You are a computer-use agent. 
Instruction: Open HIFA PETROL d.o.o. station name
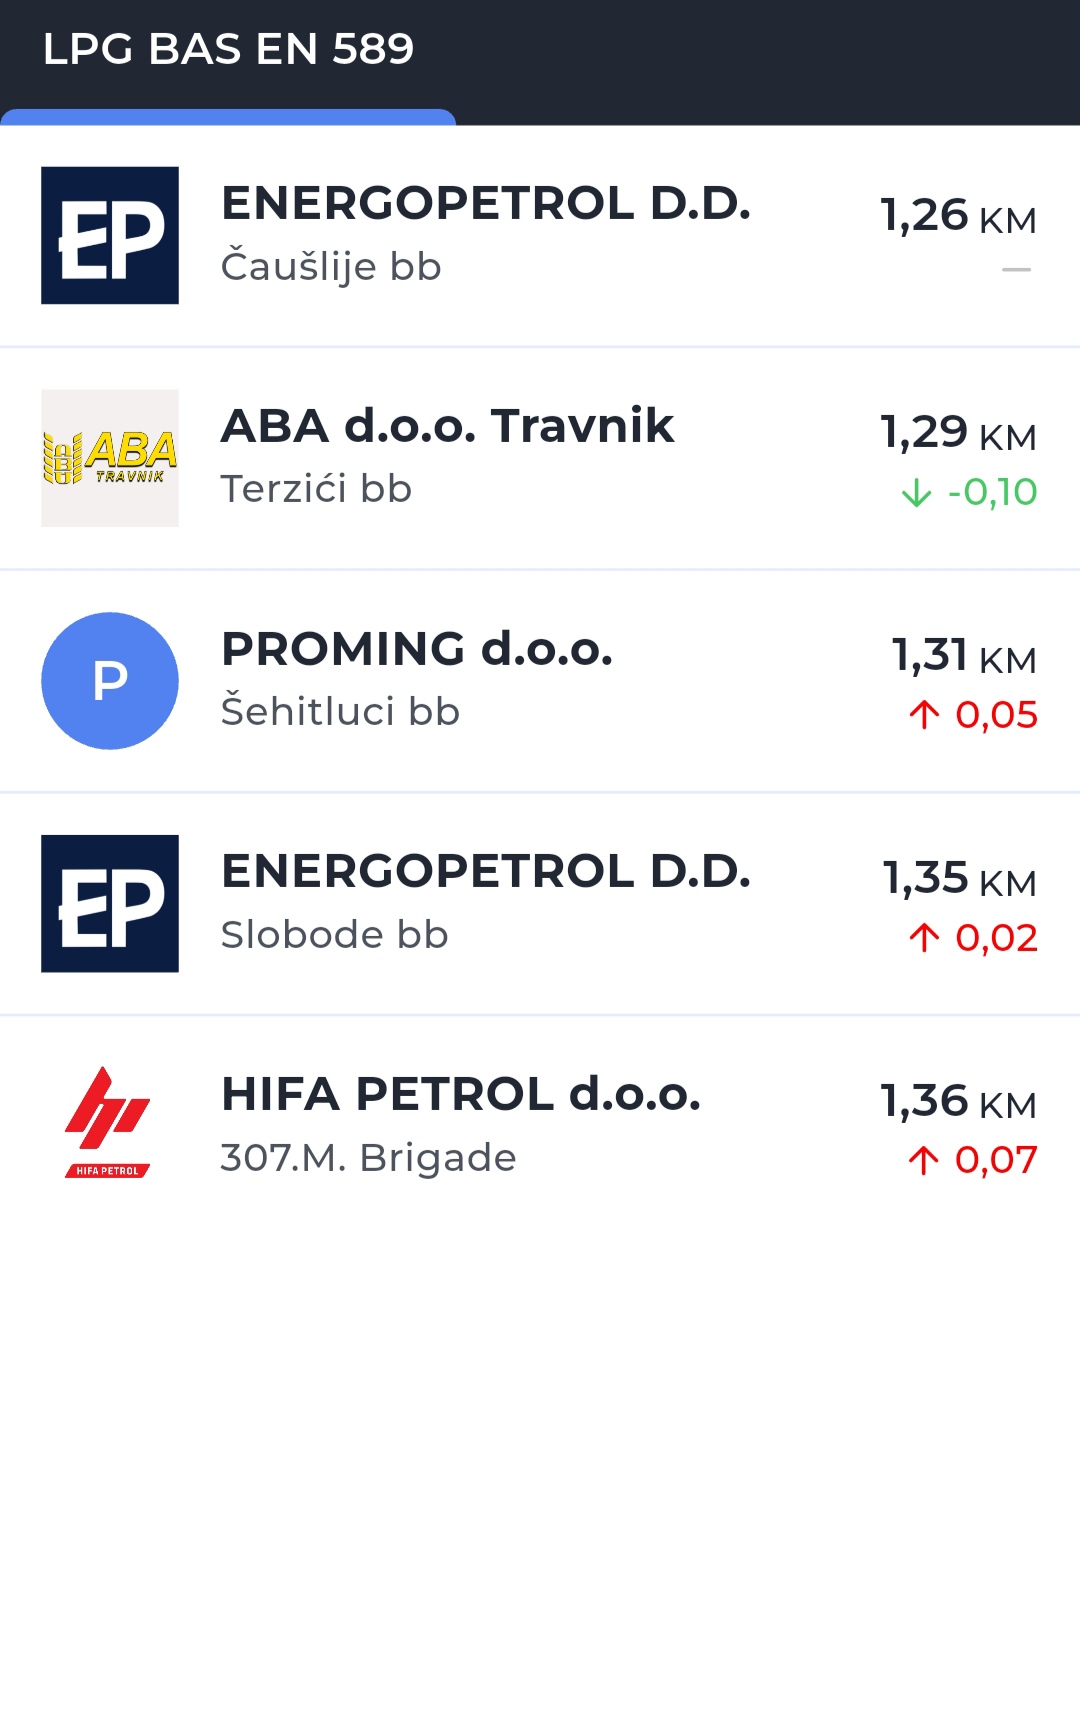point(460,1094)
